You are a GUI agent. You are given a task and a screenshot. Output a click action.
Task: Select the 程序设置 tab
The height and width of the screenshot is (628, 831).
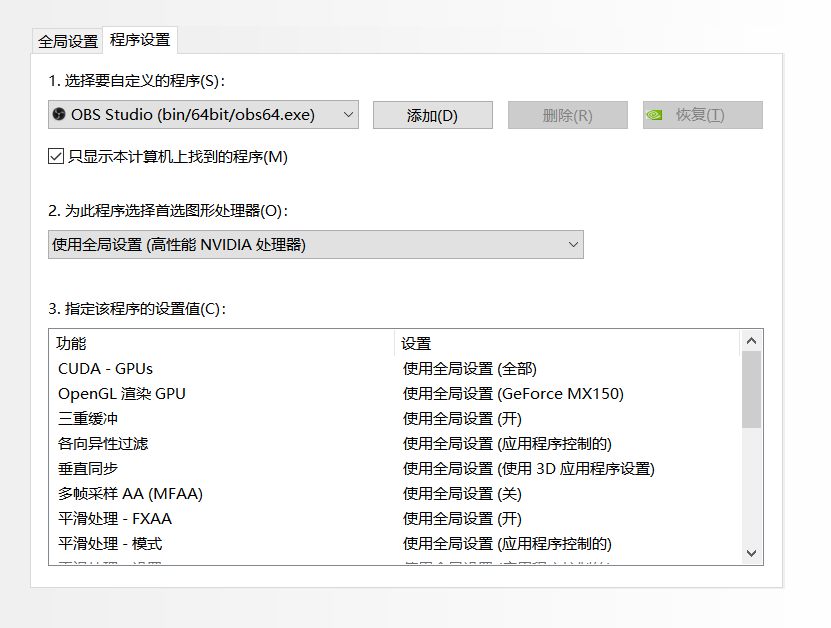point(140,40)
